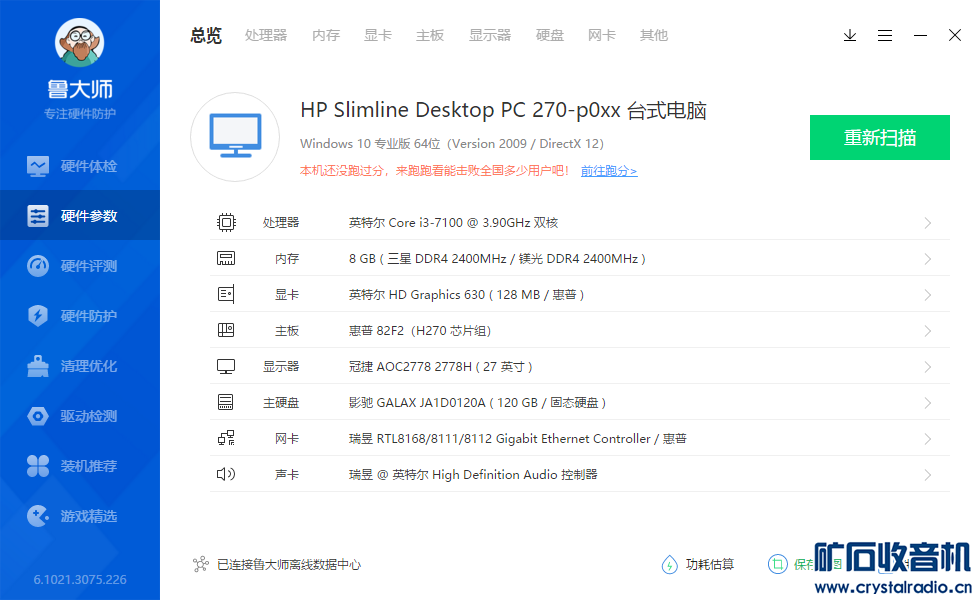Switch to the top 主板 tab
Viewport: 980px width, 600px height.
[430, 36]
